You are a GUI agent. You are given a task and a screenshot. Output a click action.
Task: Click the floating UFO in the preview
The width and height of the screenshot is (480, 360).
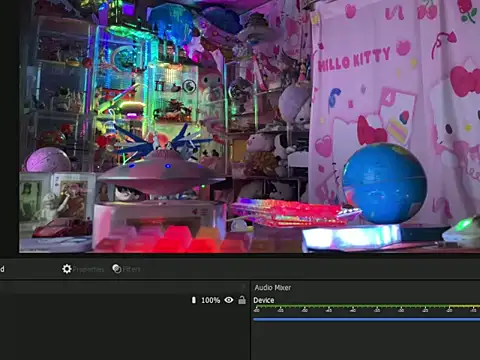click(x=161, y=173)
